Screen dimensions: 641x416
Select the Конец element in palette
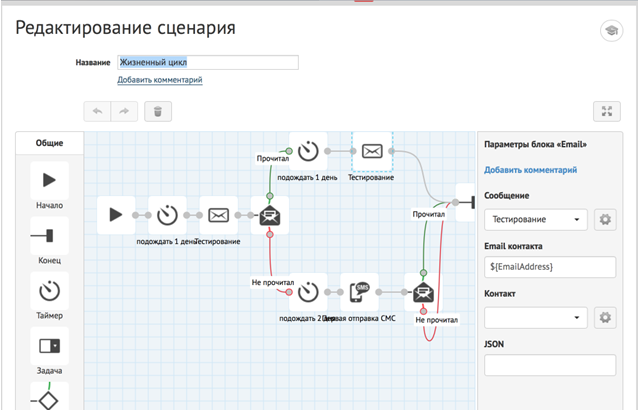click(49, 236)
